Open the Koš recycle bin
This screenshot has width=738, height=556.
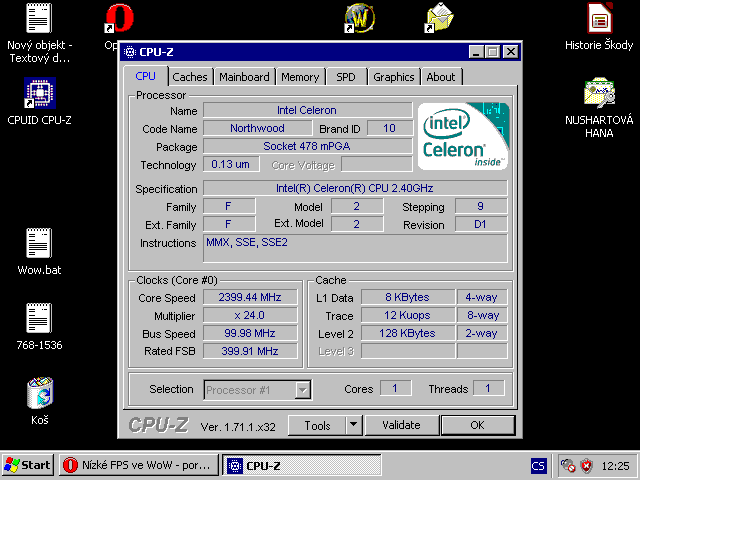pyautogui.click(x=39, y=393)
